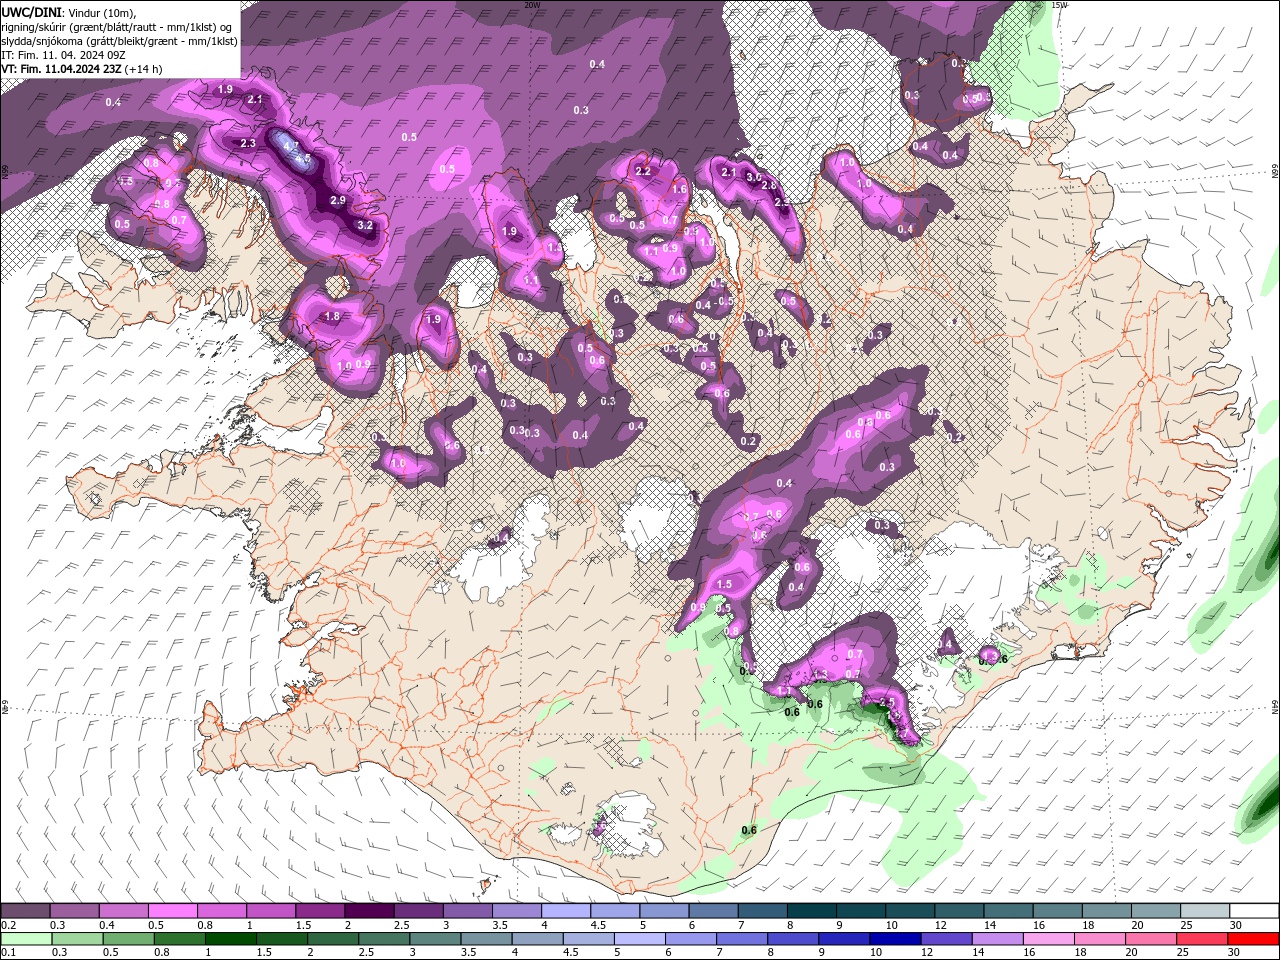Pick darkest purple upper swatch between 2 and 2.5

pyautogui.click(x=369, y=911)
